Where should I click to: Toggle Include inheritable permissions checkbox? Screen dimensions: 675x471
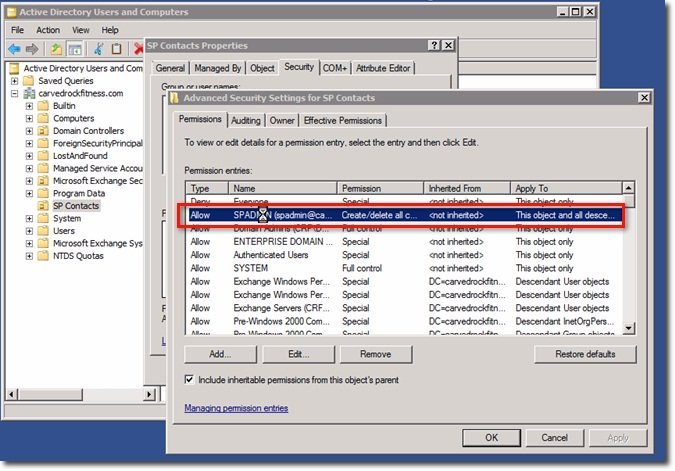click(x=189, y=379)
